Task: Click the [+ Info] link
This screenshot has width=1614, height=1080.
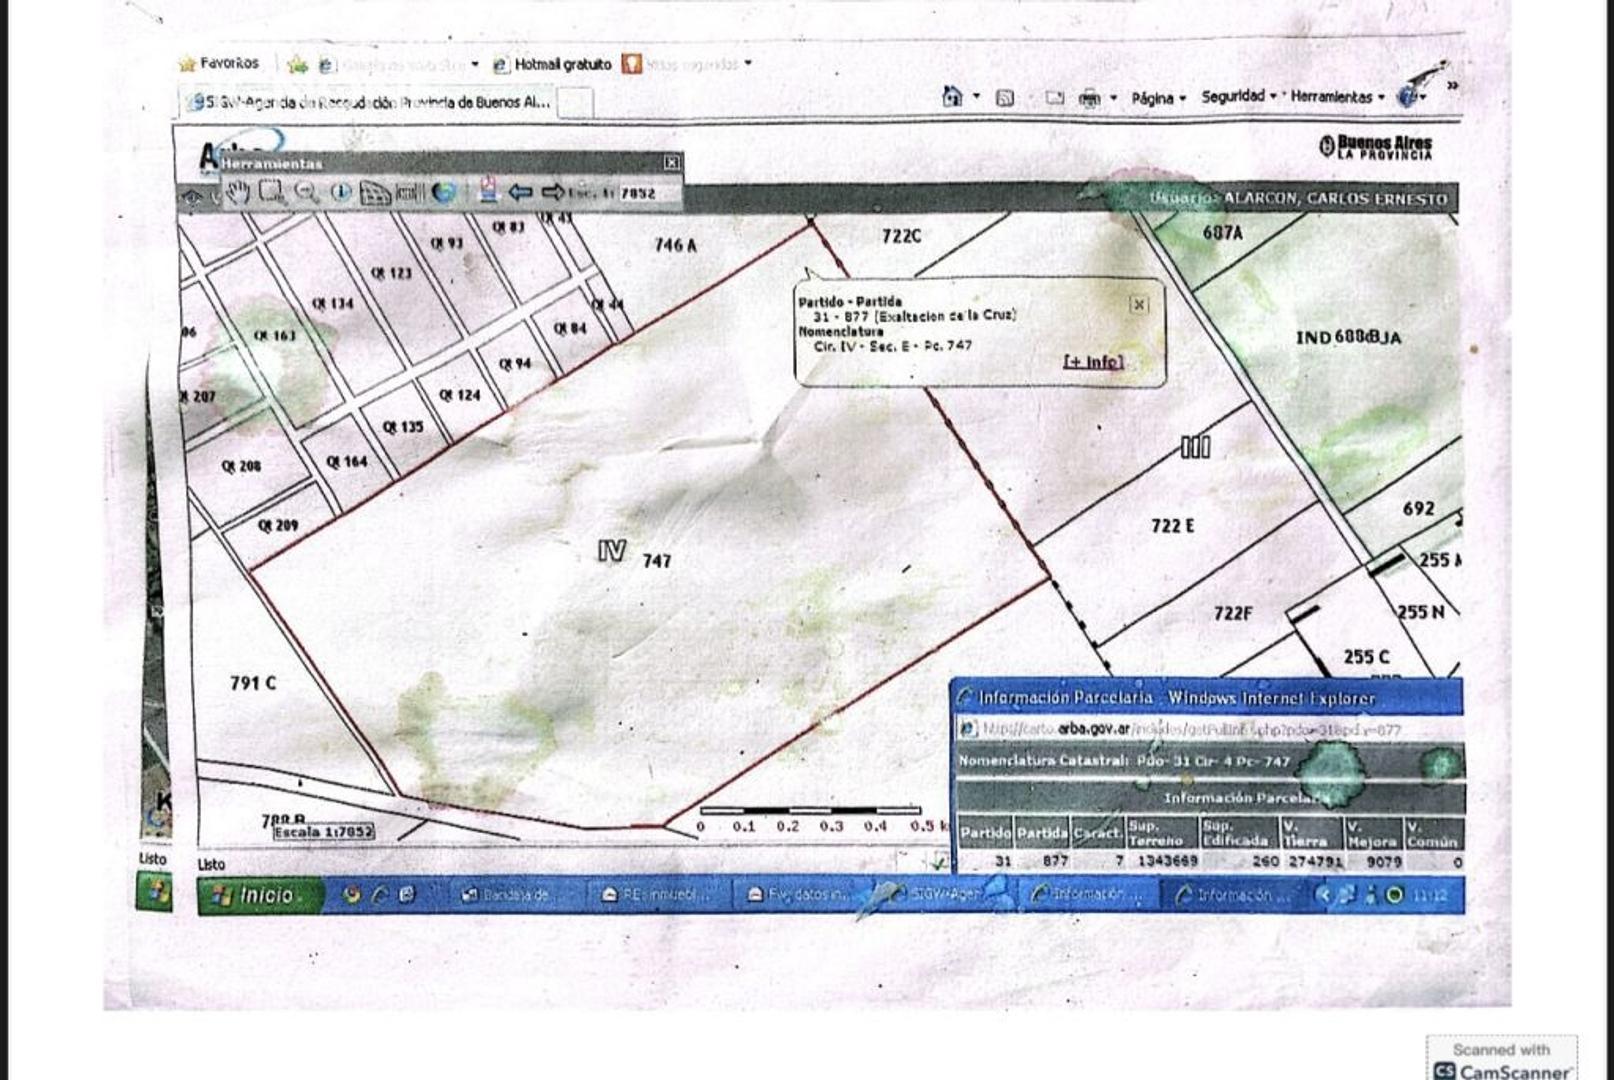Action: click(1093, 361)
